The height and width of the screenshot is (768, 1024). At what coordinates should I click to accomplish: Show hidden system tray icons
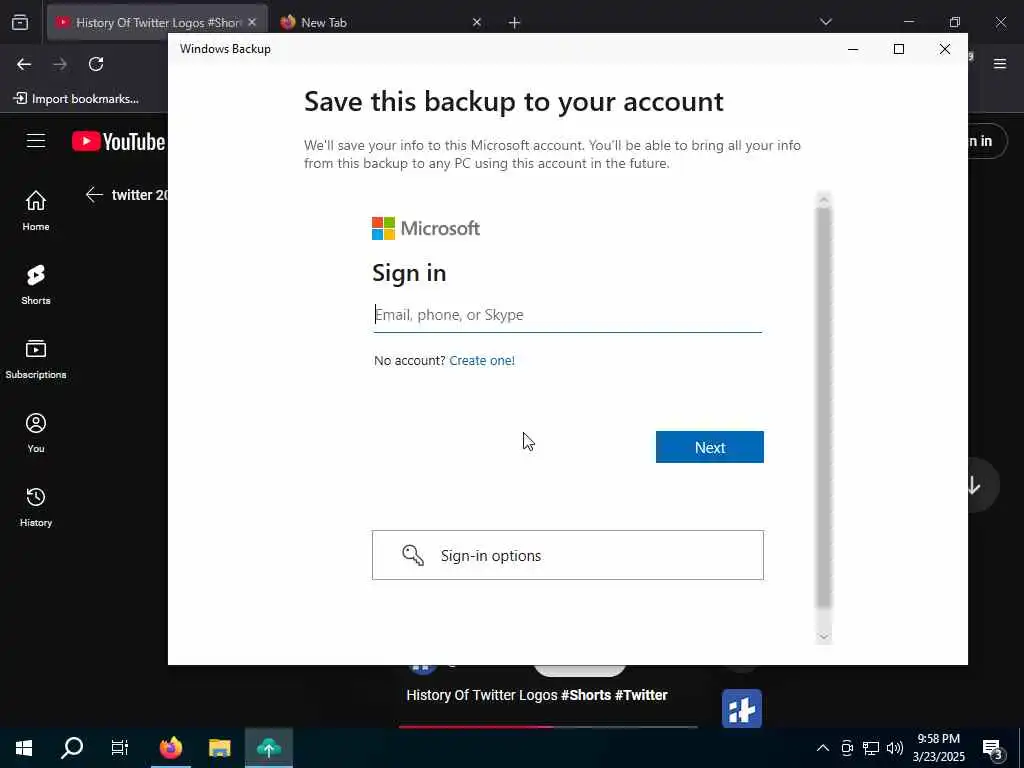click(823, 748)
